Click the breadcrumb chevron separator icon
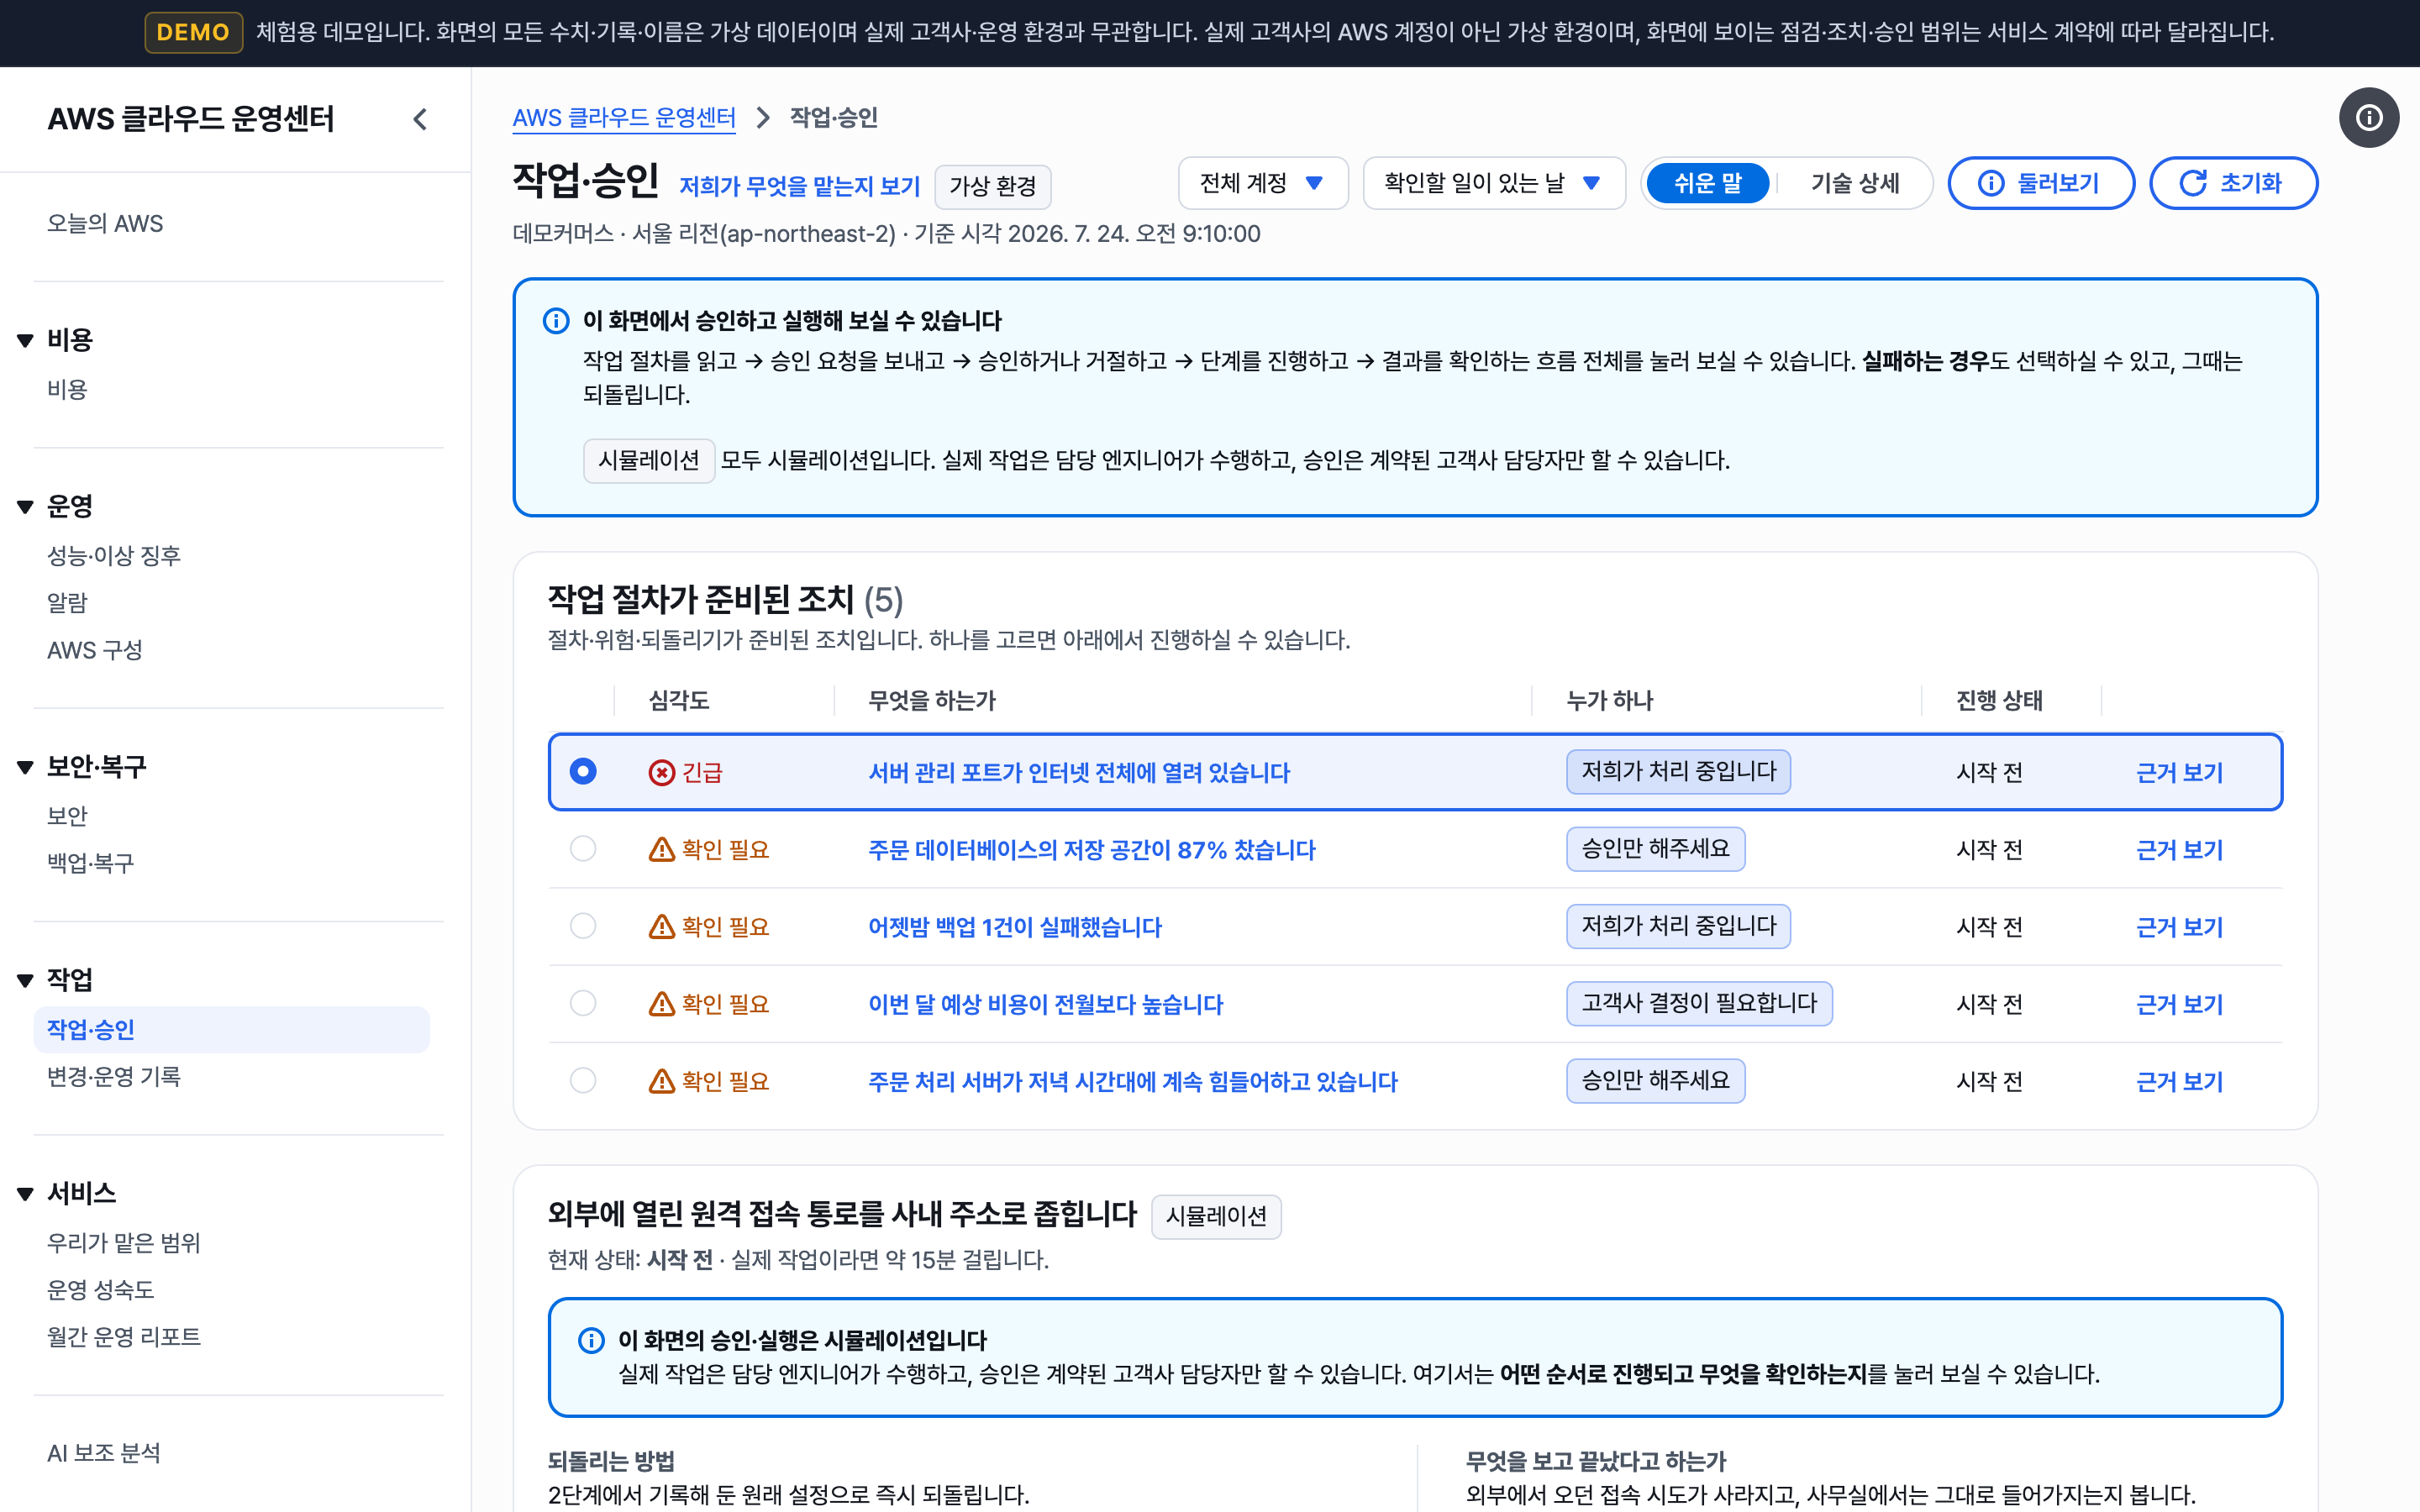 point(763,118)
